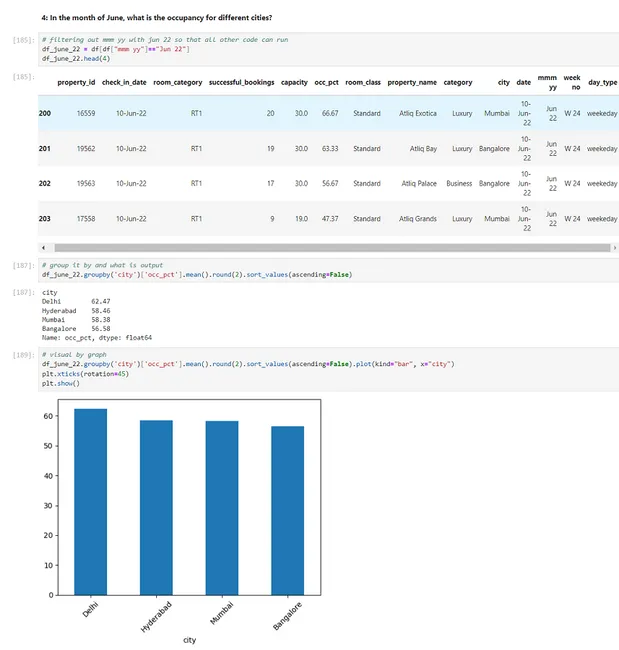This screenshot has height=650, width=619.
Task: Click the Delhi x-axis label
Action: click(x=90, y=609)
